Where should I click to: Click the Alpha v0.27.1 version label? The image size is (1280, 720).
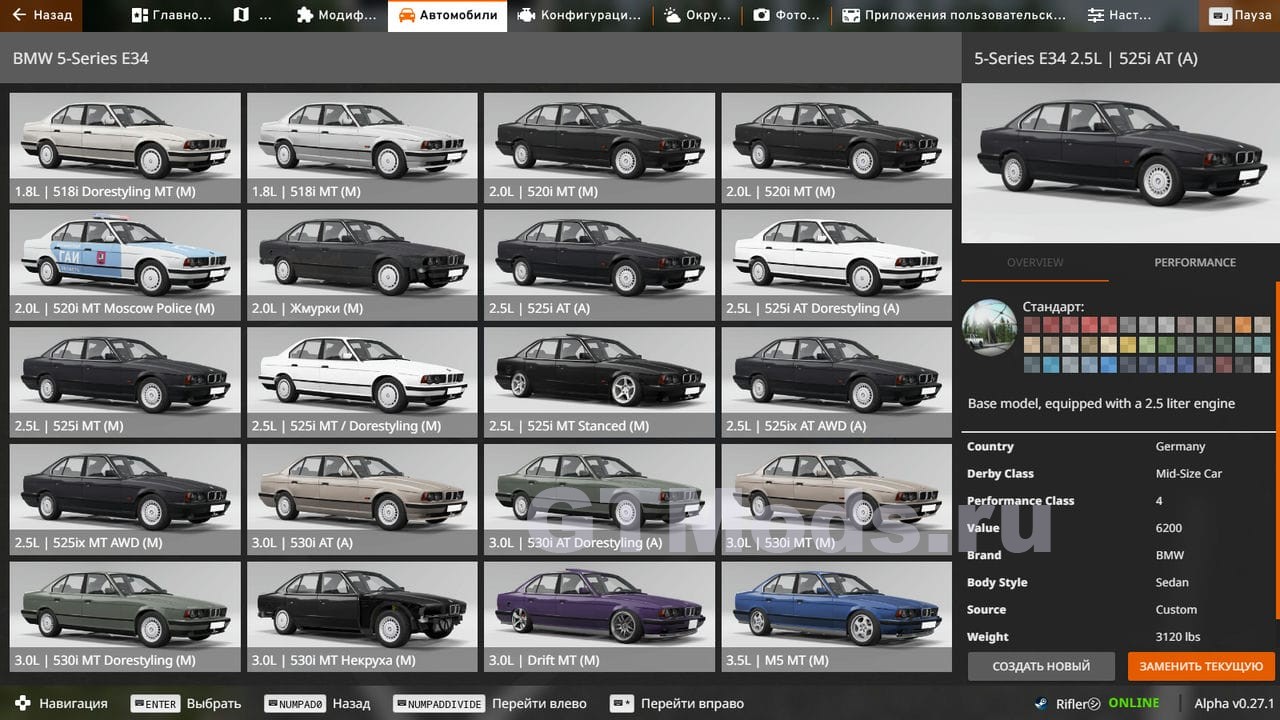(x=1234, y=703)
